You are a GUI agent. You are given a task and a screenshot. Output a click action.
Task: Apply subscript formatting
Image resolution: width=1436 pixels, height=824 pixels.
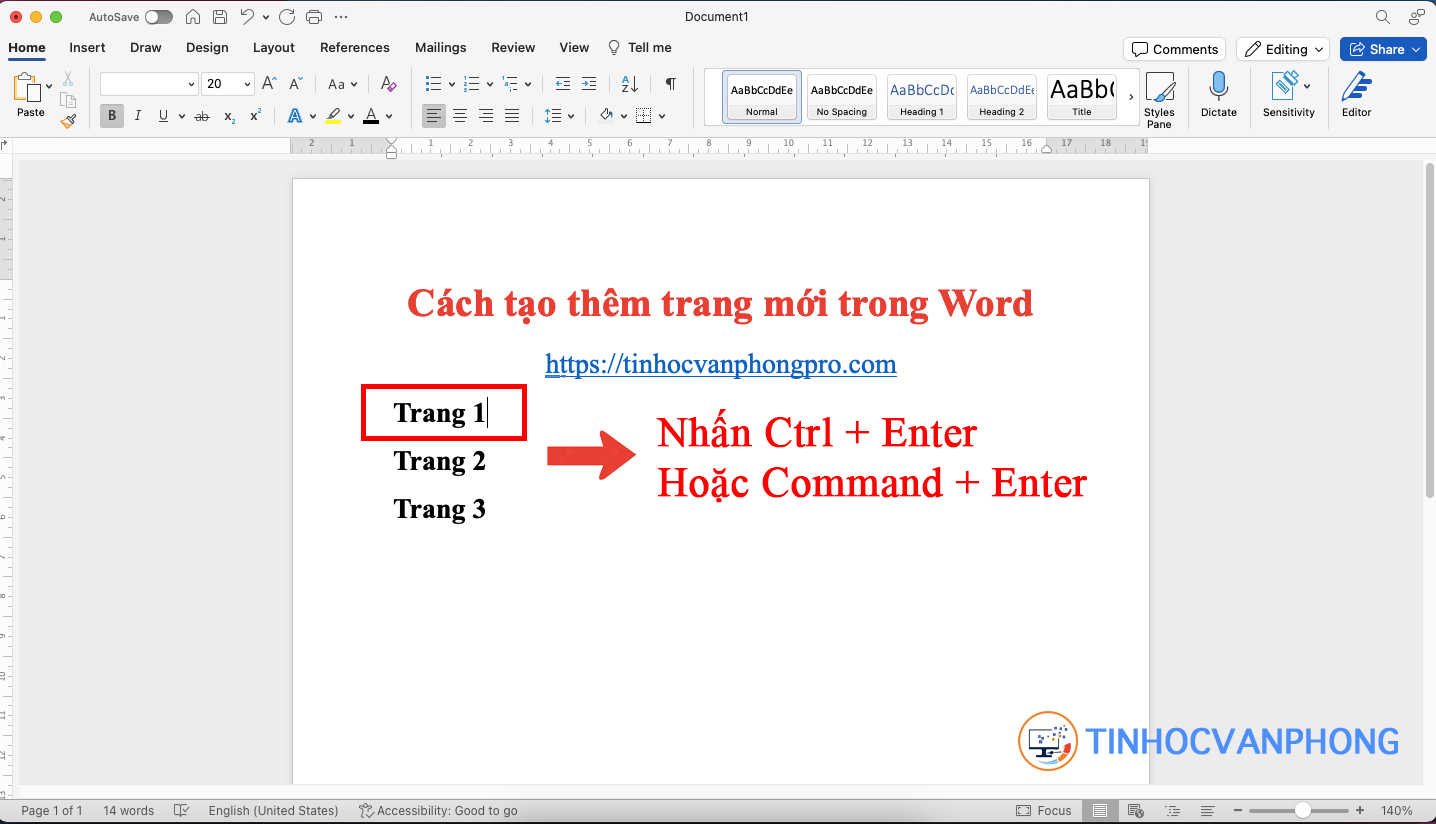[229, 116]
